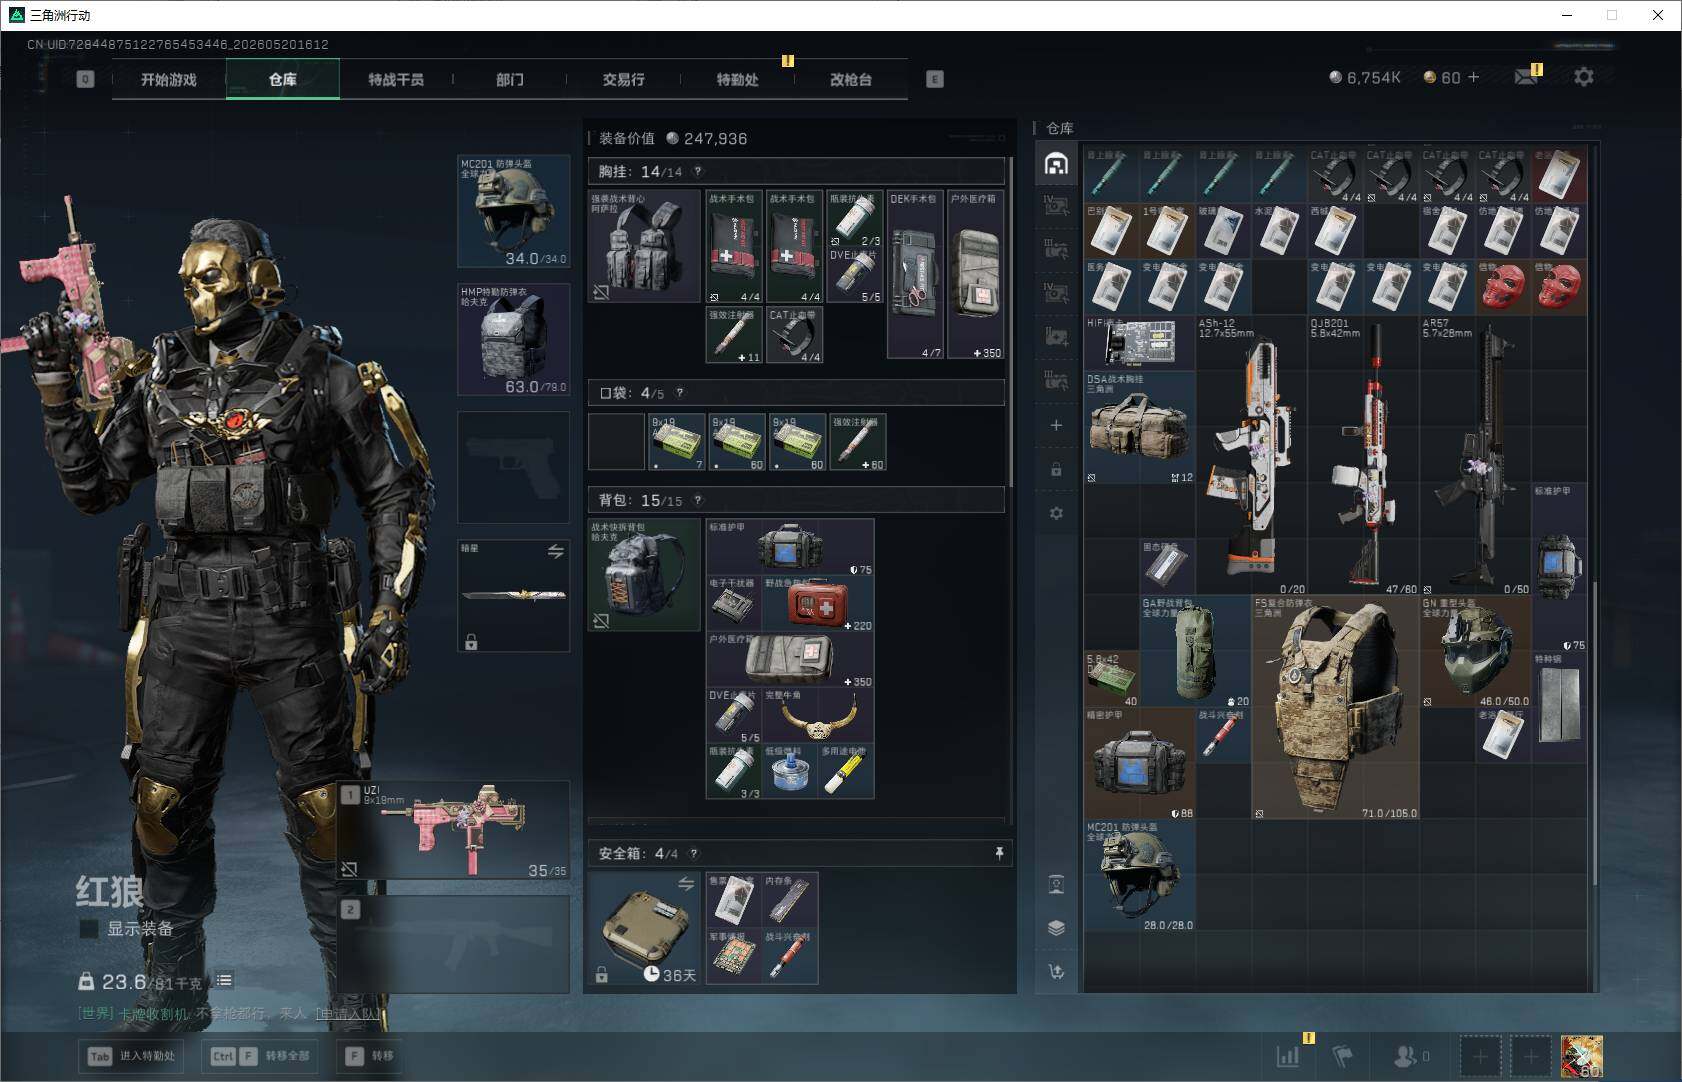Select the 战术快拆背包 equipped backpack

[644, 574]
